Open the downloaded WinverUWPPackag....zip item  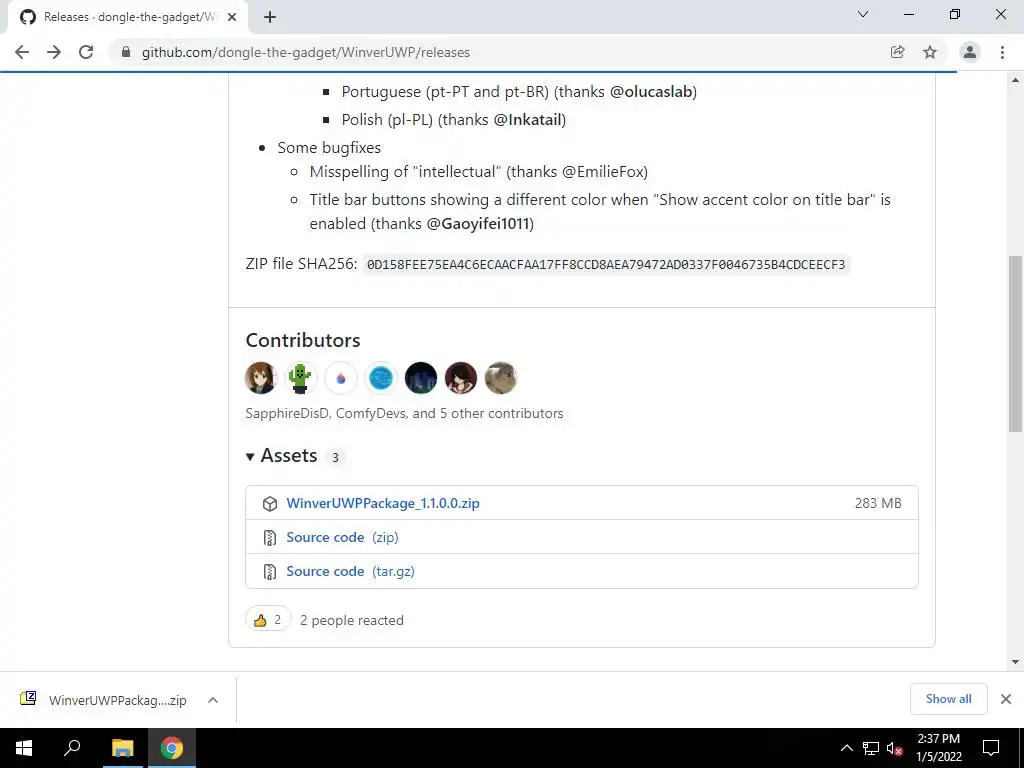point(103,700)
